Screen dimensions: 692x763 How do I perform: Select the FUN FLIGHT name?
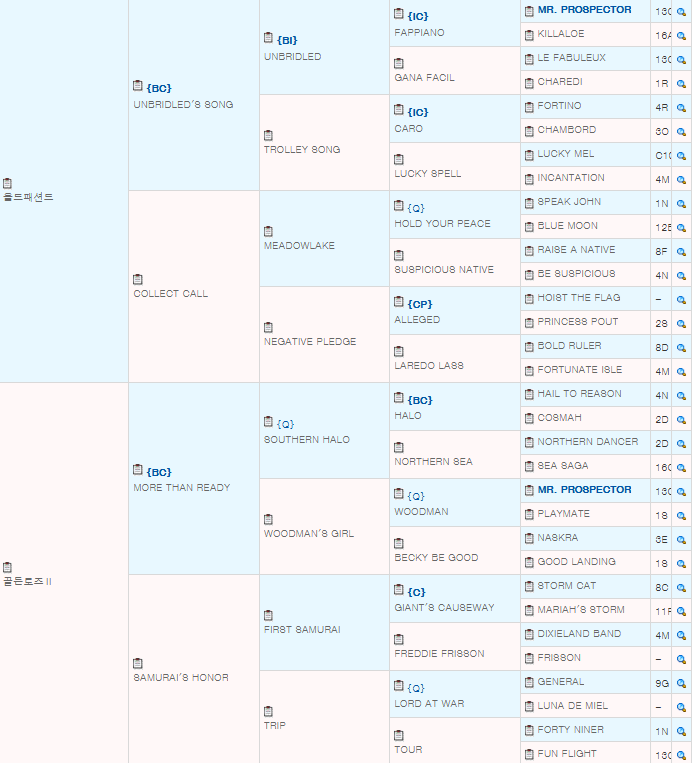coord(566,754)
